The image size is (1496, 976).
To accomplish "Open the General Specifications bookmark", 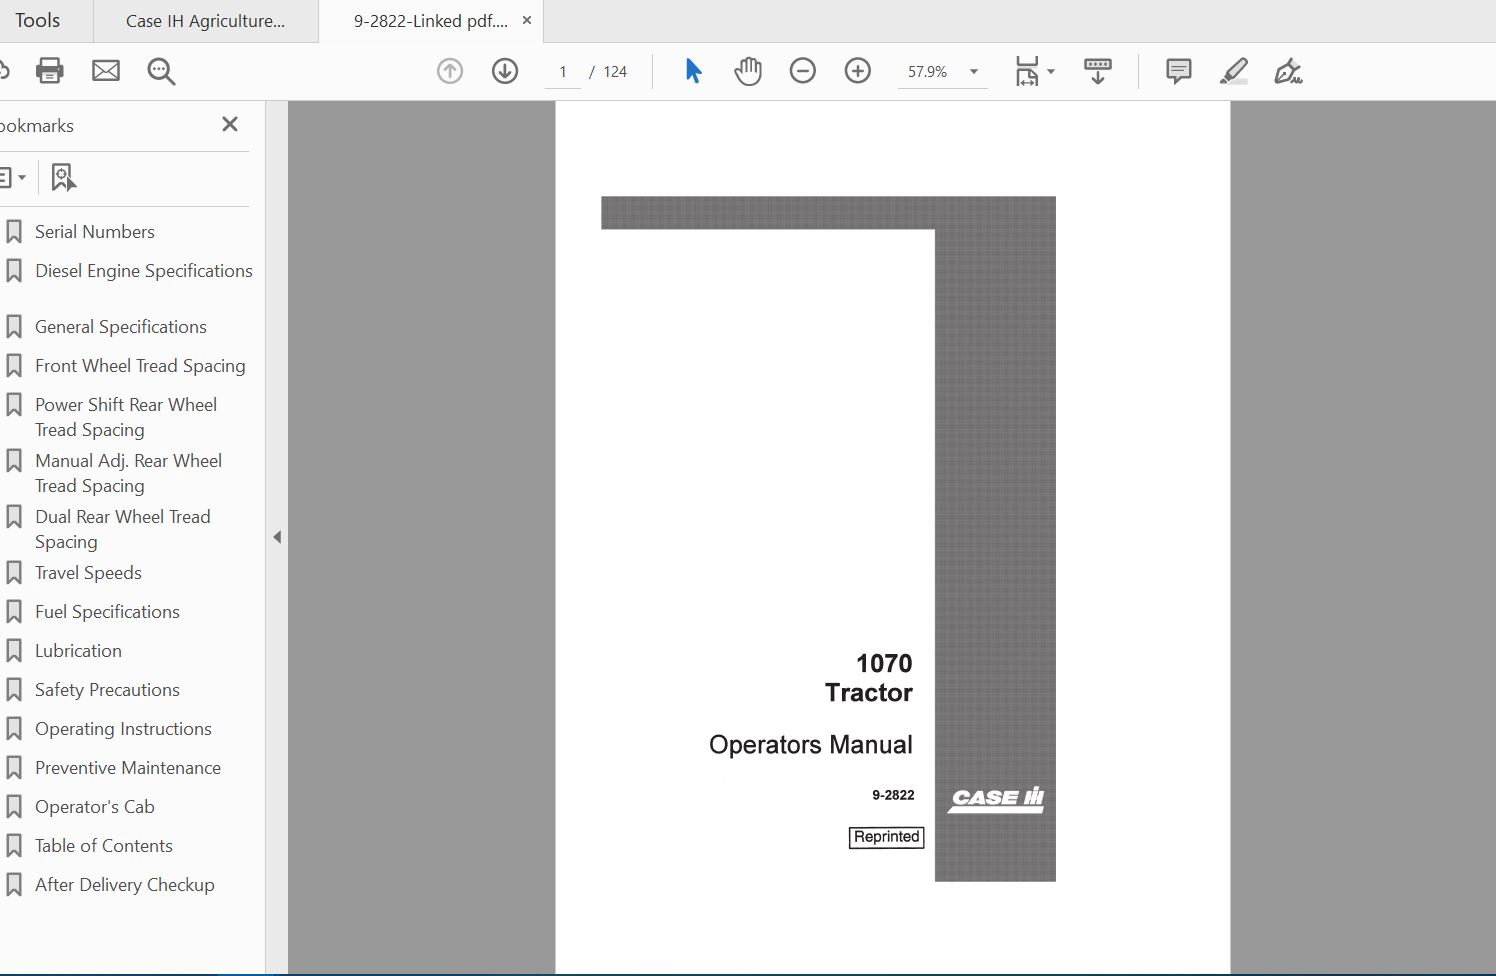I will coord(121,327).
